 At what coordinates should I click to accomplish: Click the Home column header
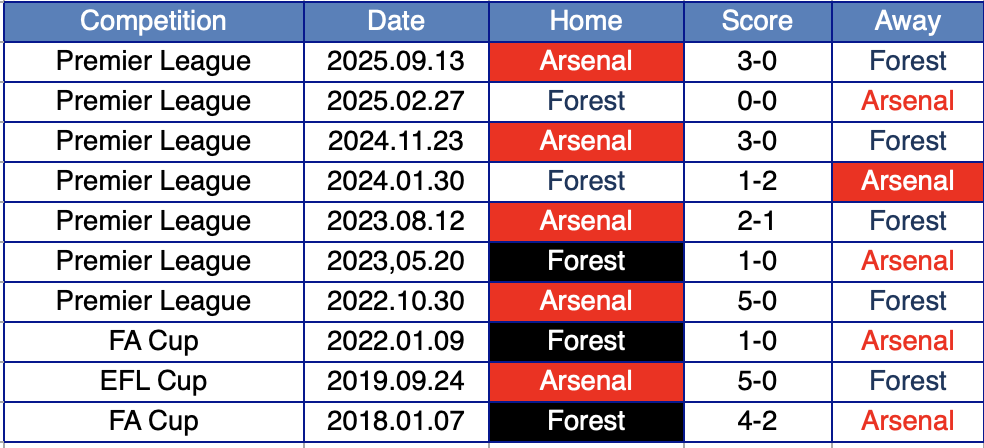pos(586,21)
